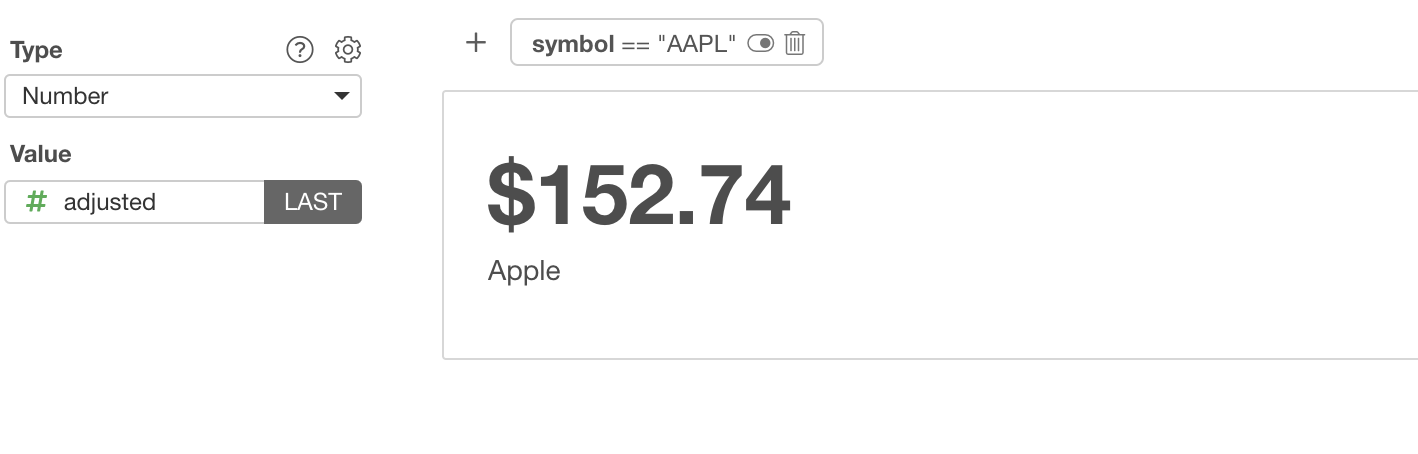Screen dimensions: 1418x454
Task: Click the green # icon beside adjusted
Action: pyautogui.click(x=36, y=202)
